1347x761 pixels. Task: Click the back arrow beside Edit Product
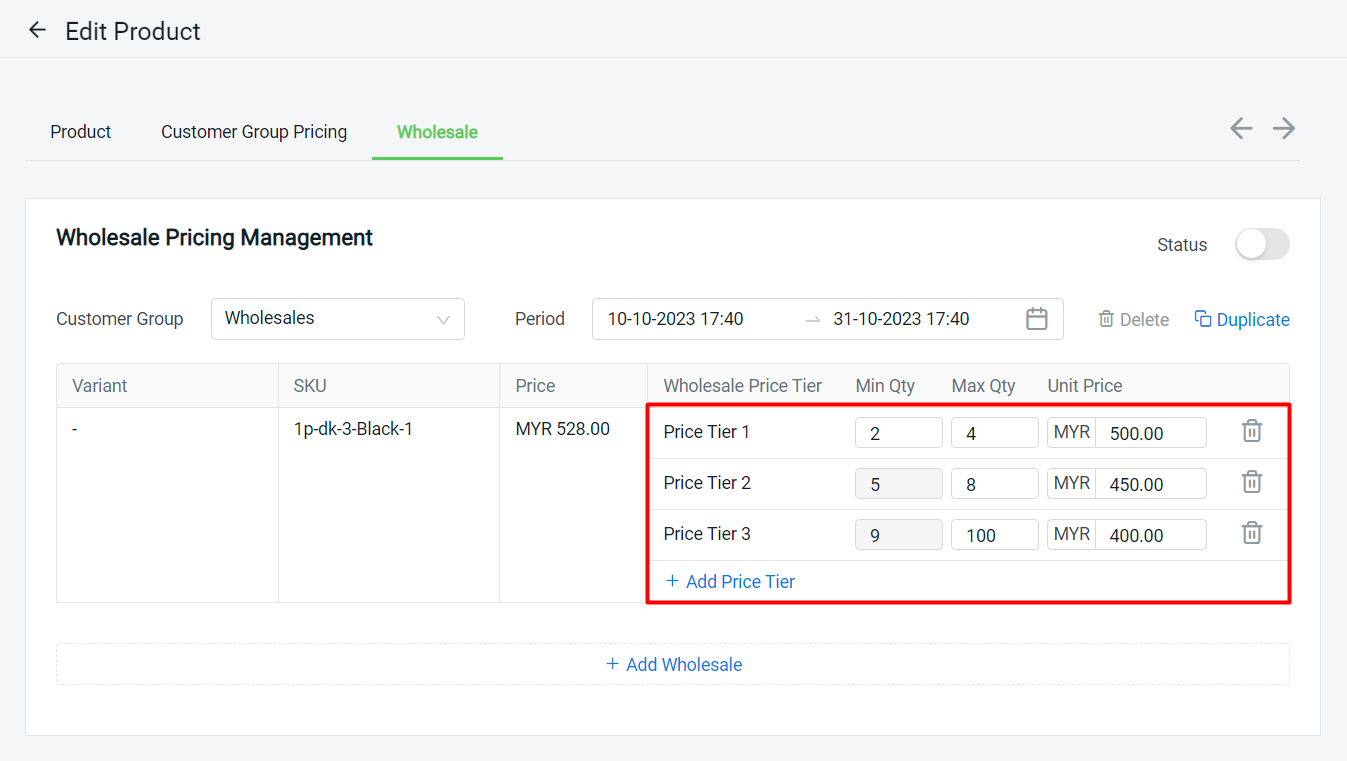(x=37, y=30)
